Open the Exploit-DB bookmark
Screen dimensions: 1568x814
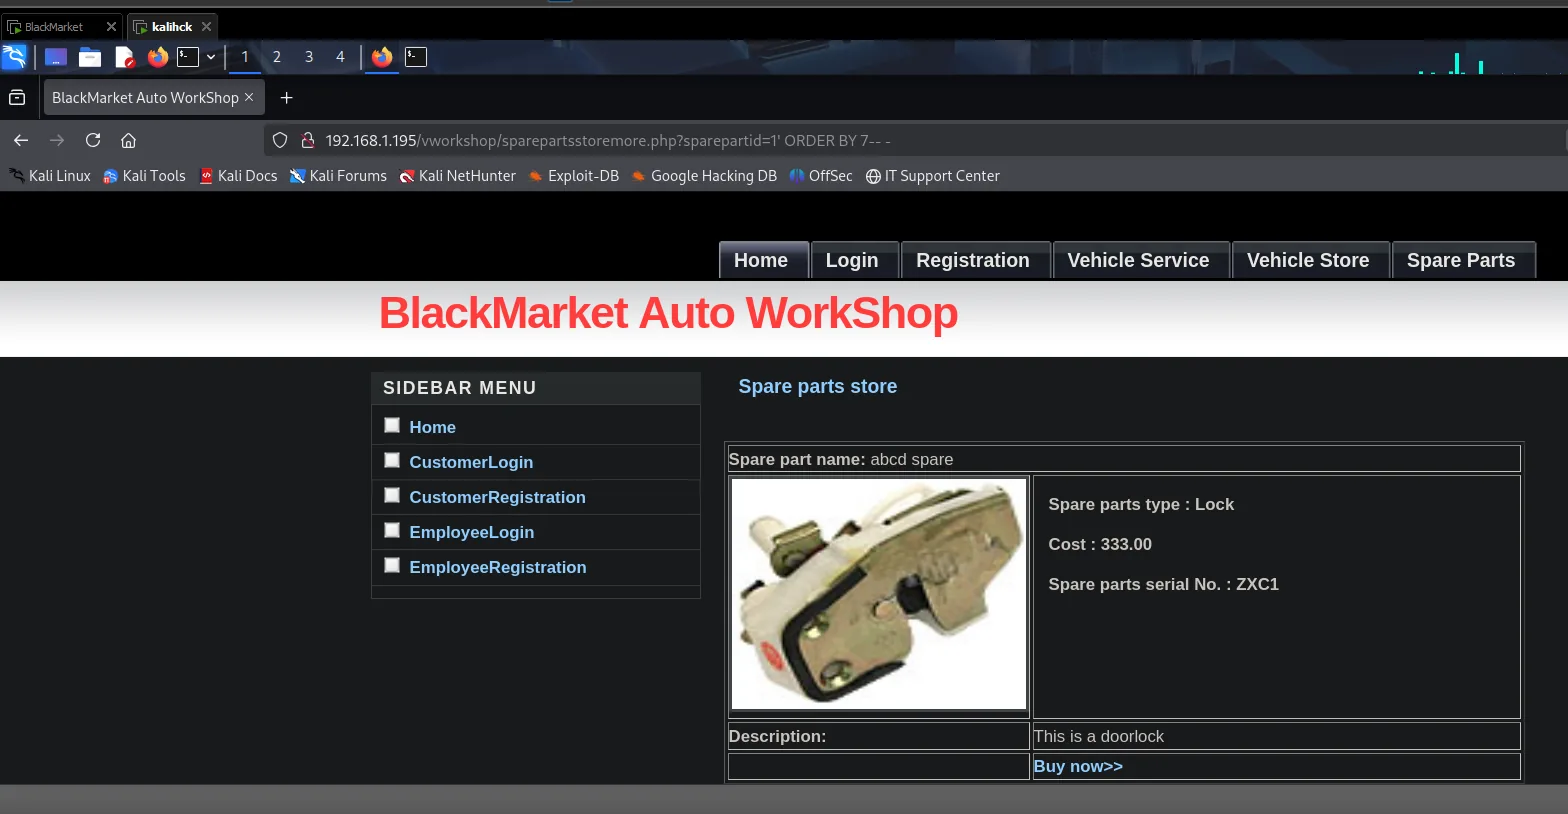click(x=573, y=176)
